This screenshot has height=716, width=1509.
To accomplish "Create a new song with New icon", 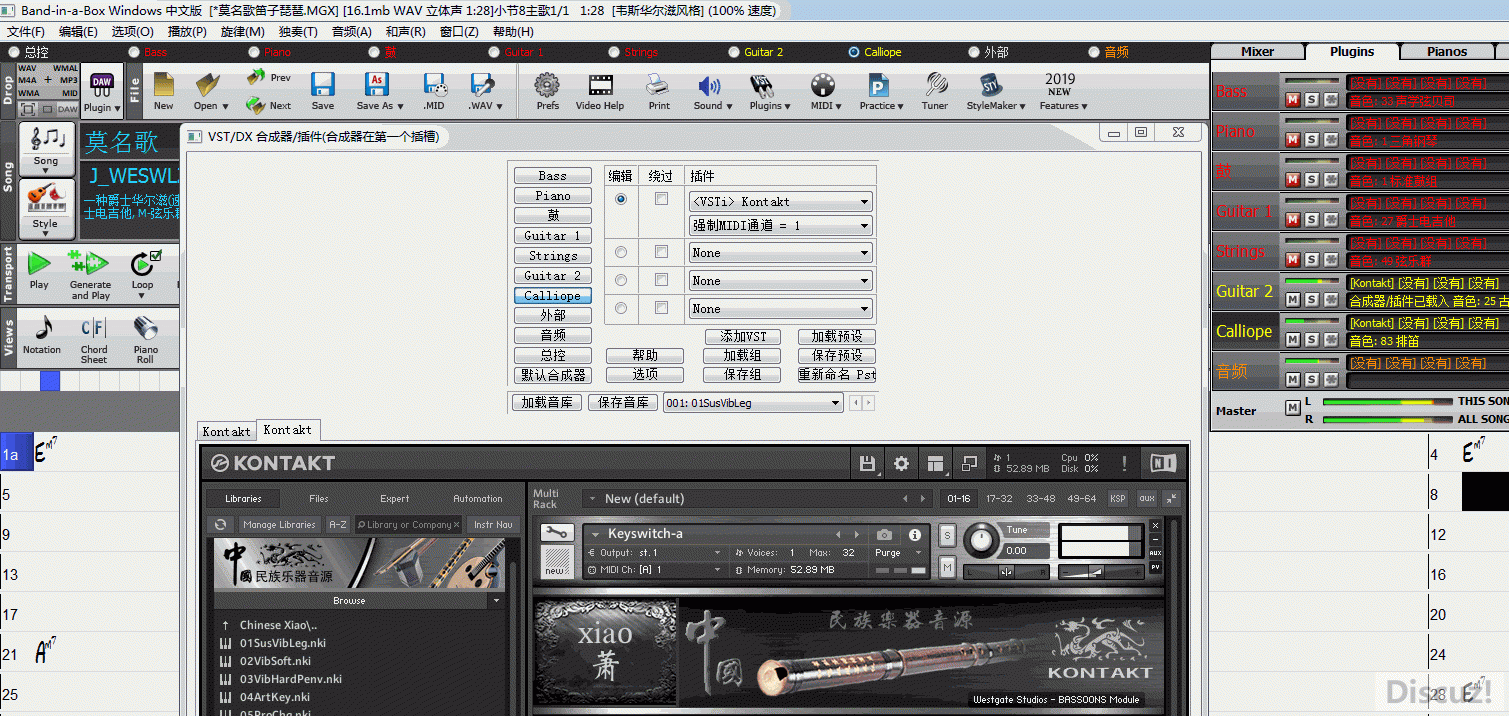I will [x=163, y=90].
